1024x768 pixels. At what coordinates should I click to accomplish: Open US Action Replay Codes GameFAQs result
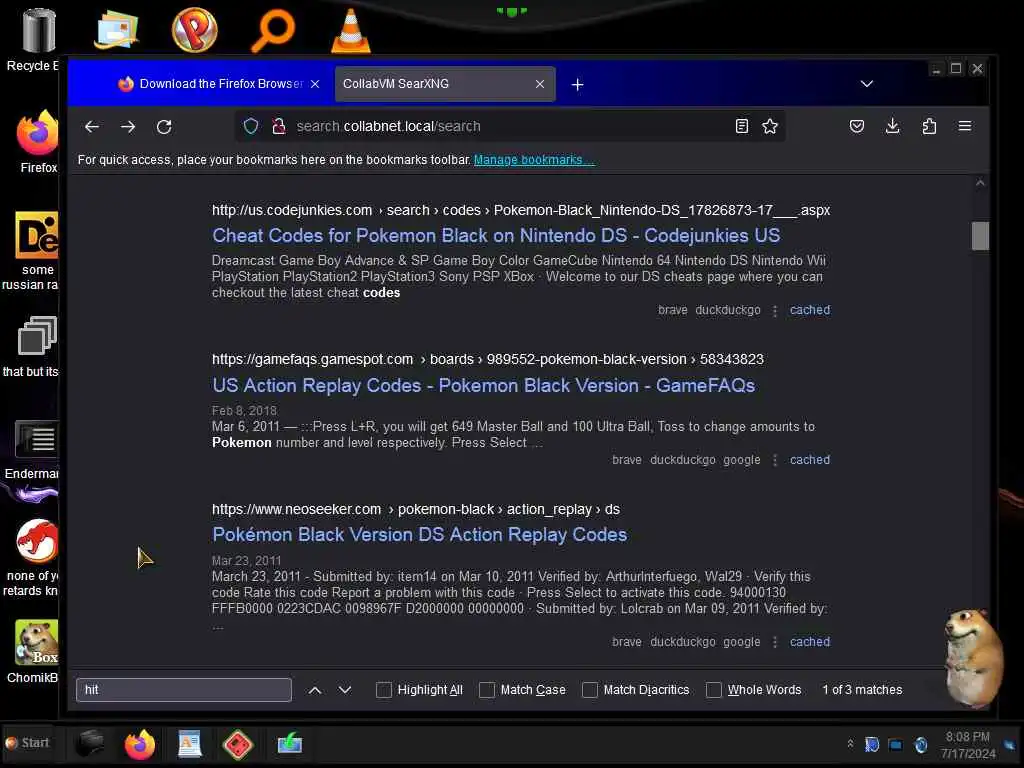point(483,385)
